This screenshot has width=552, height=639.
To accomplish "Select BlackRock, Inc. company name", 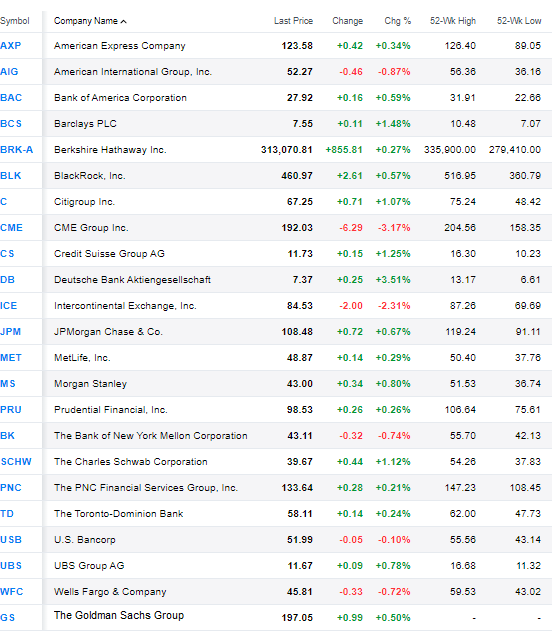I will (90, 176).
